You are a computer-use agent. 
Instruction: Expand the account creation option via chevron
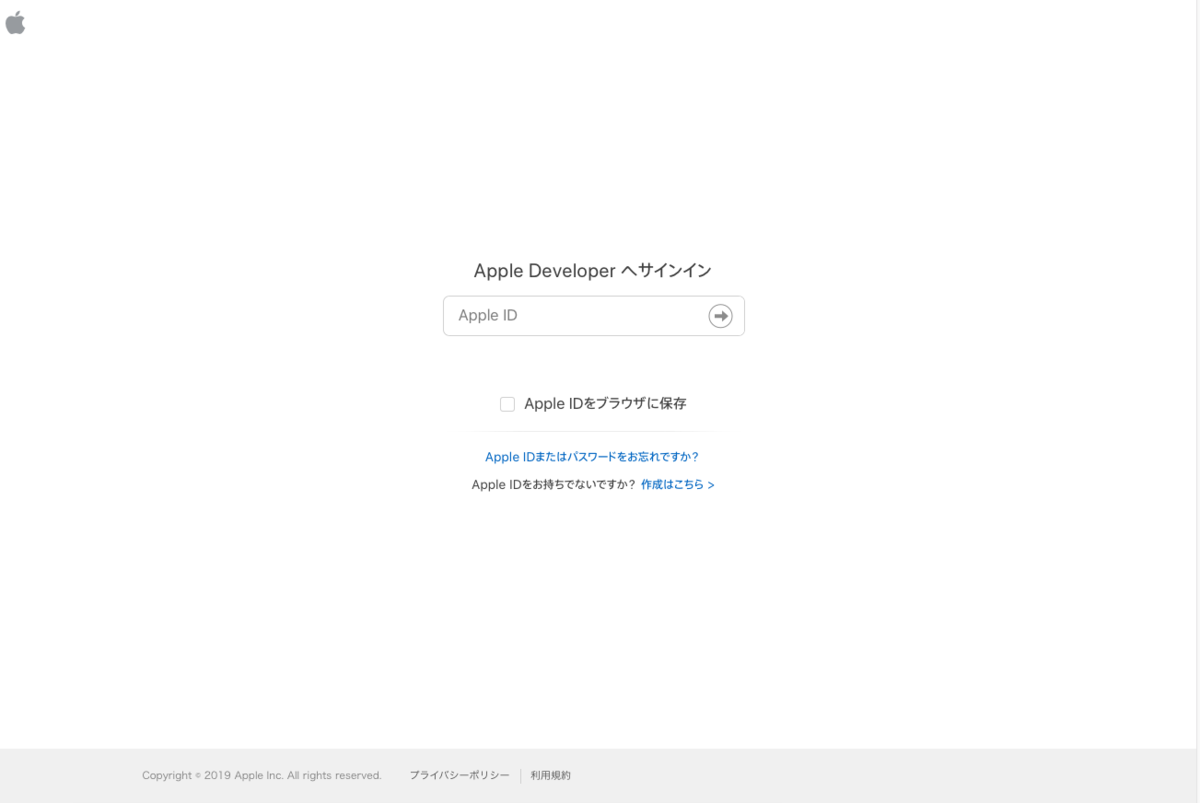(x=711, y=484)
